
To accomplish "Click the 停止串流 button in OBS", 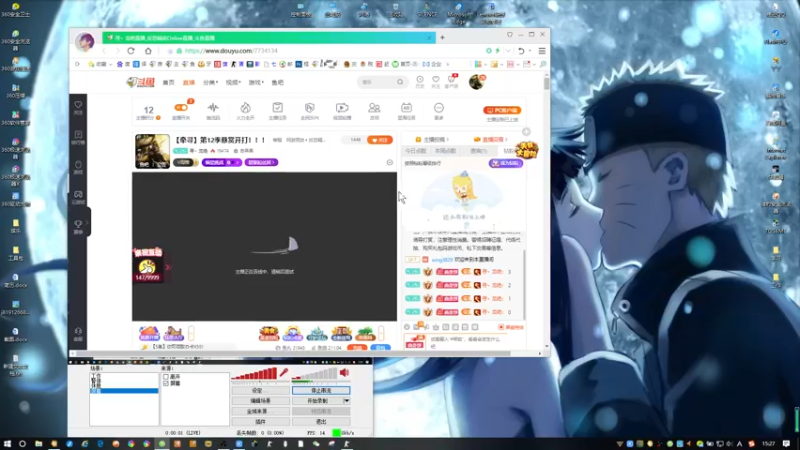I will pos(321,390).
